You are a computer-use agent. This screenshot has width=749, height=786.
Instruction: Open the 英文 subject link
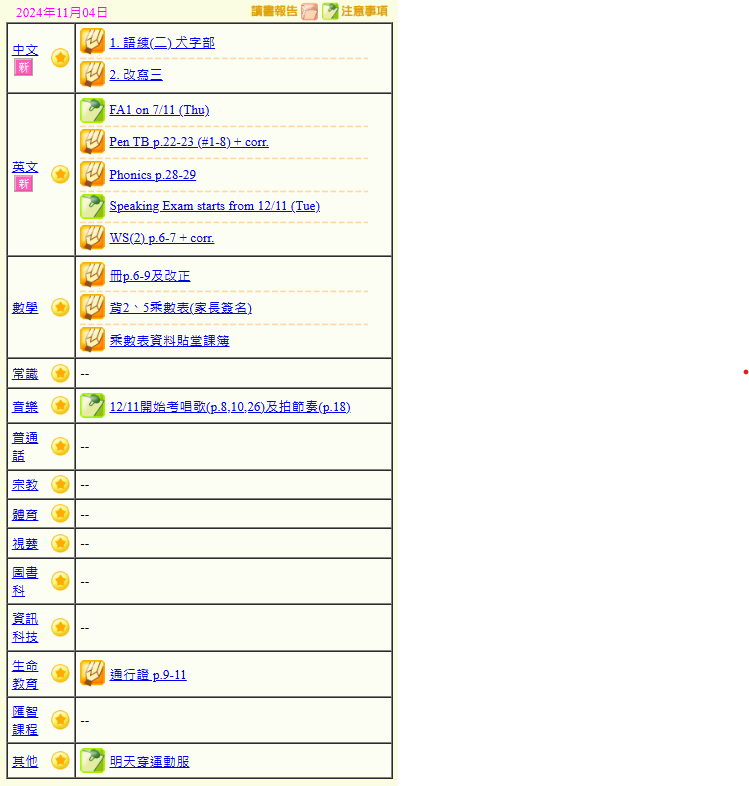25,167
